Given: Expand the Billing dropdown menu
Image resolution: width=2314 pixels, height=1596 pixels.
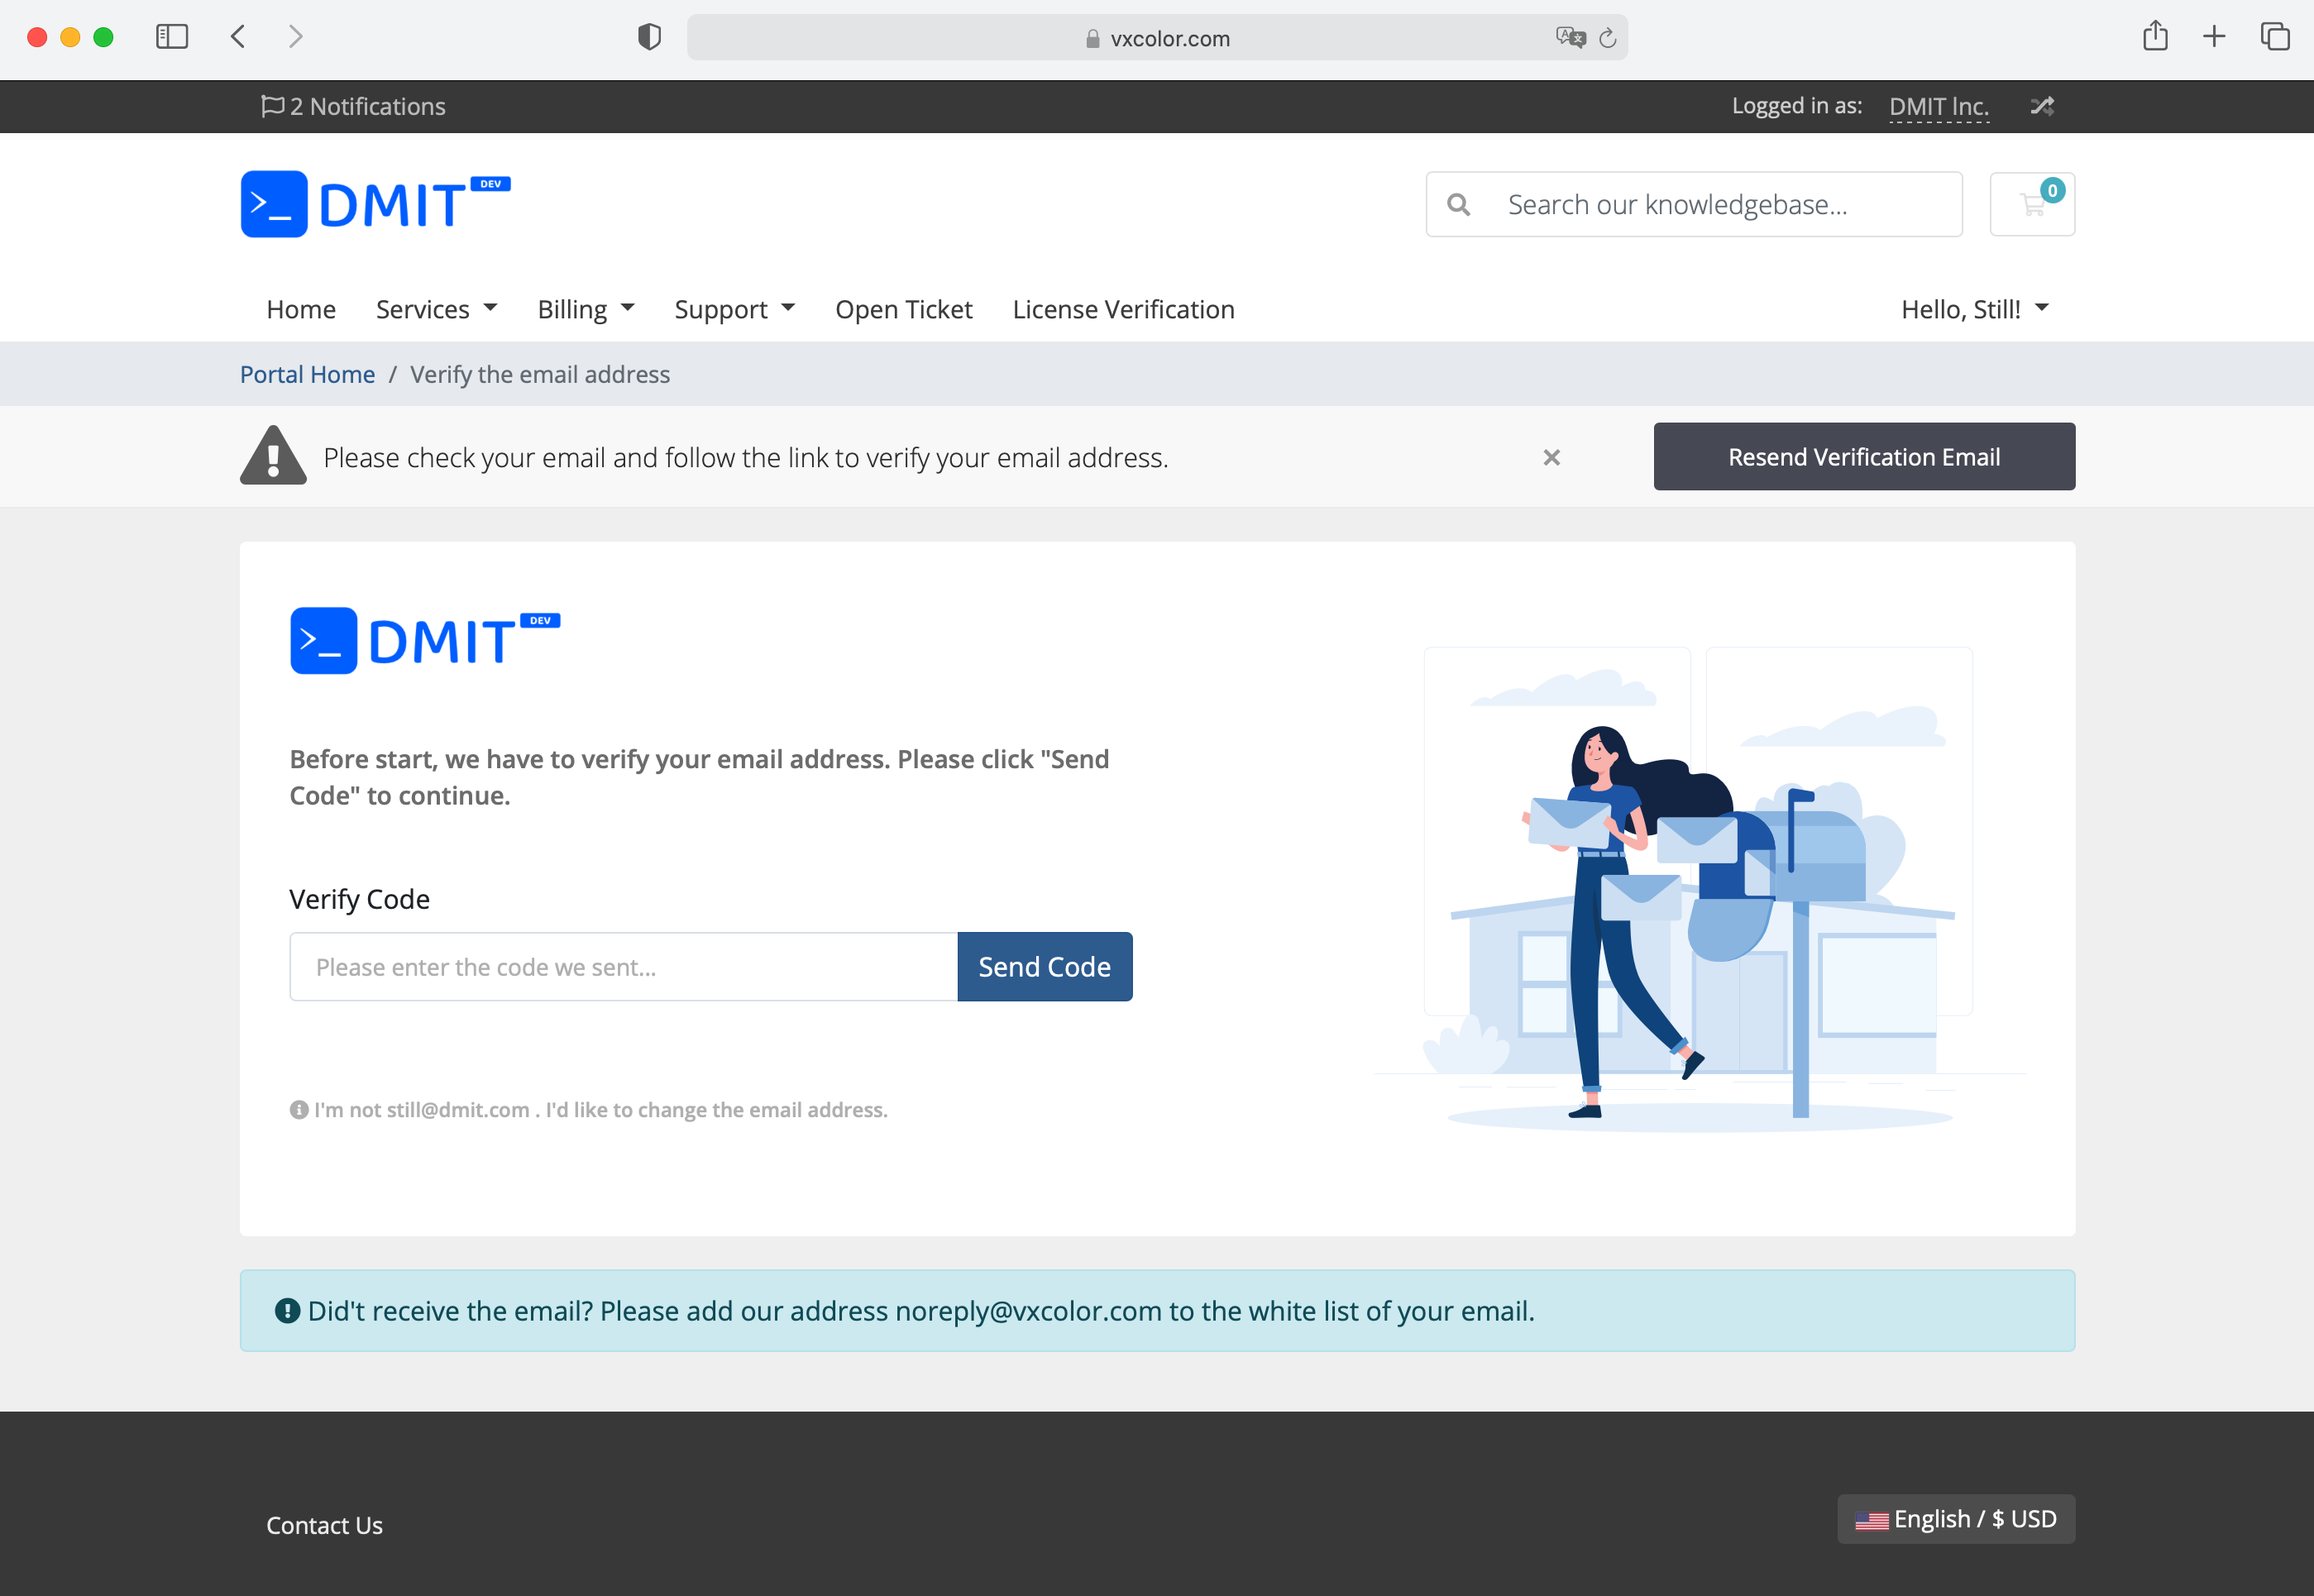Looking at the screenshot, I should coord(586,309).
